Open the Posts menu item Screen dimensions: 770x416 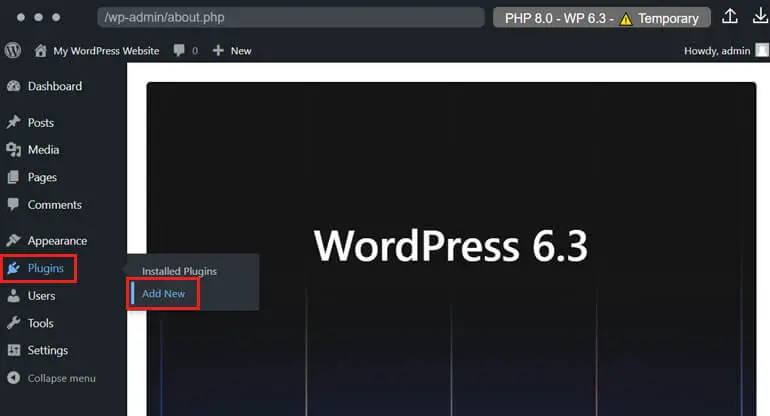click(x=41, y=123)
